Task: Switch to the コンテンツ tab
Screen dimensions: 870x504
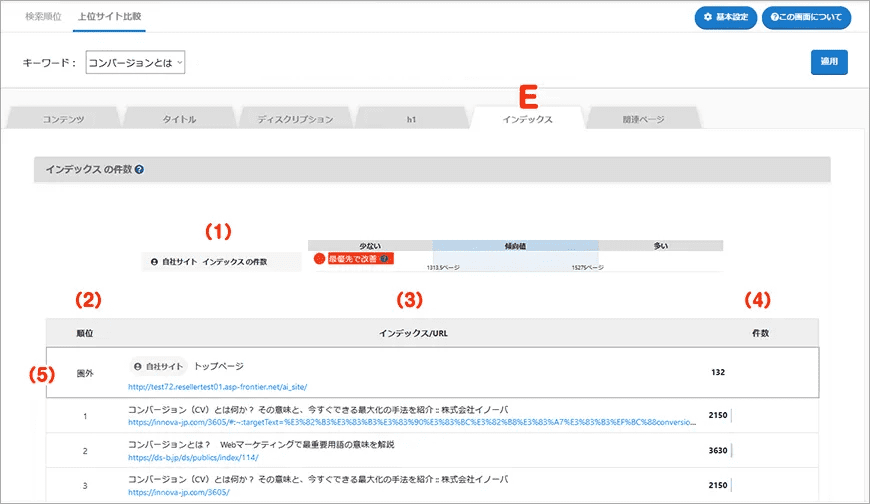Action: (x=63, y=119)
